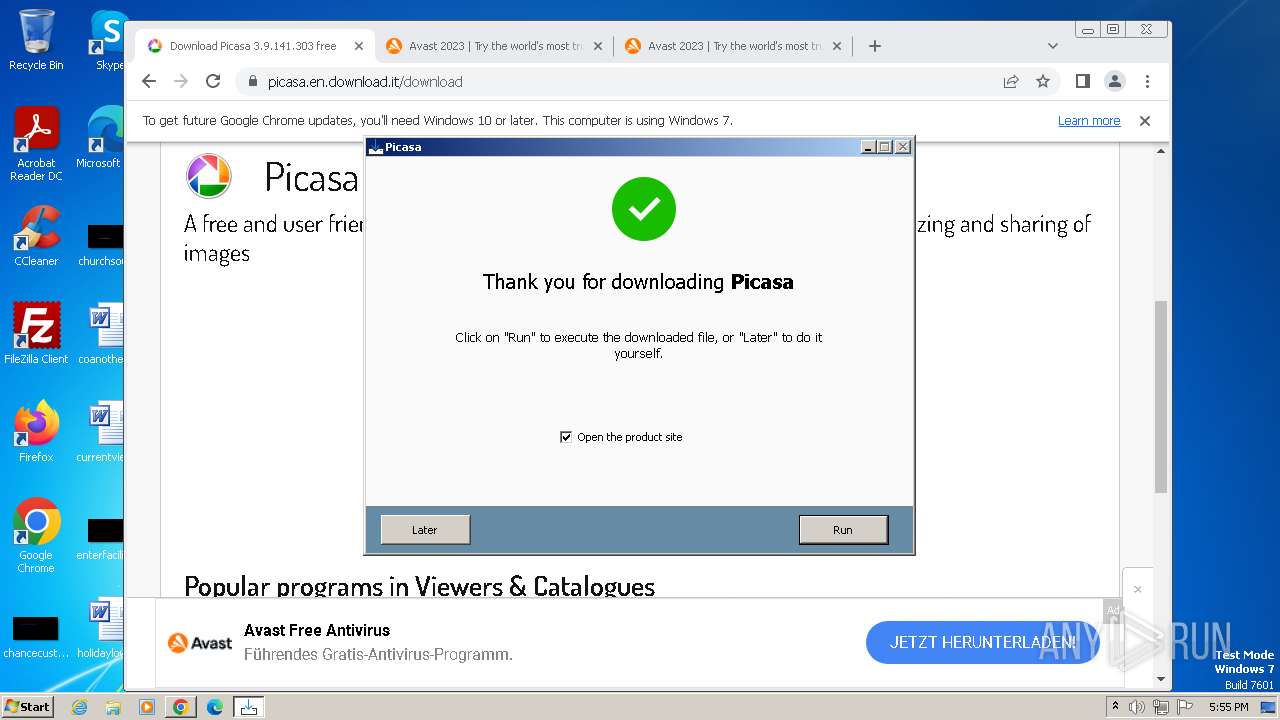Open the Chrome tab search dropdown
Image resolution: width=1280 pixels, height=720 pixels.
point(1053,46)
